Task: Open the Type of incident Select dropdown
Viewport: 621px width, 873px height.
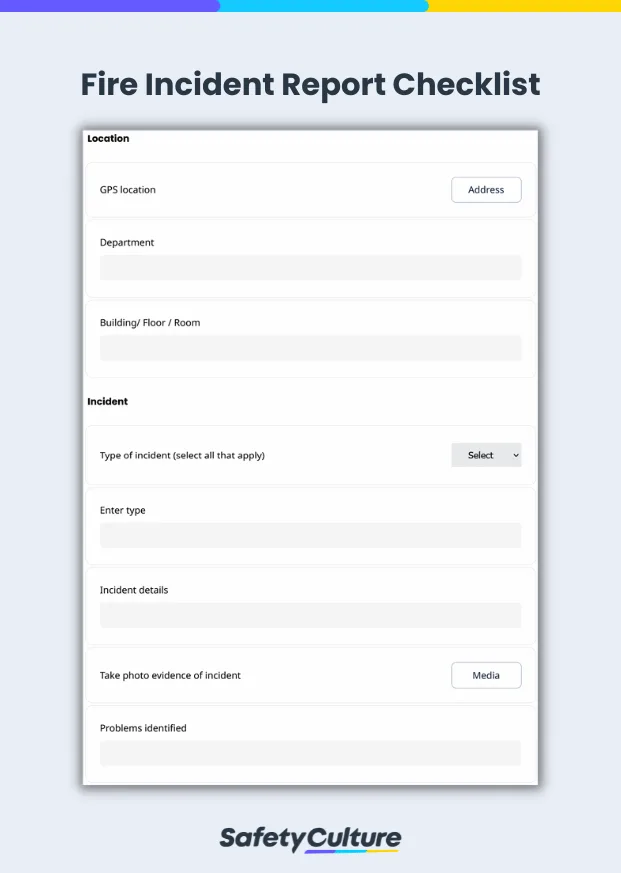Action: pos(486,455)
